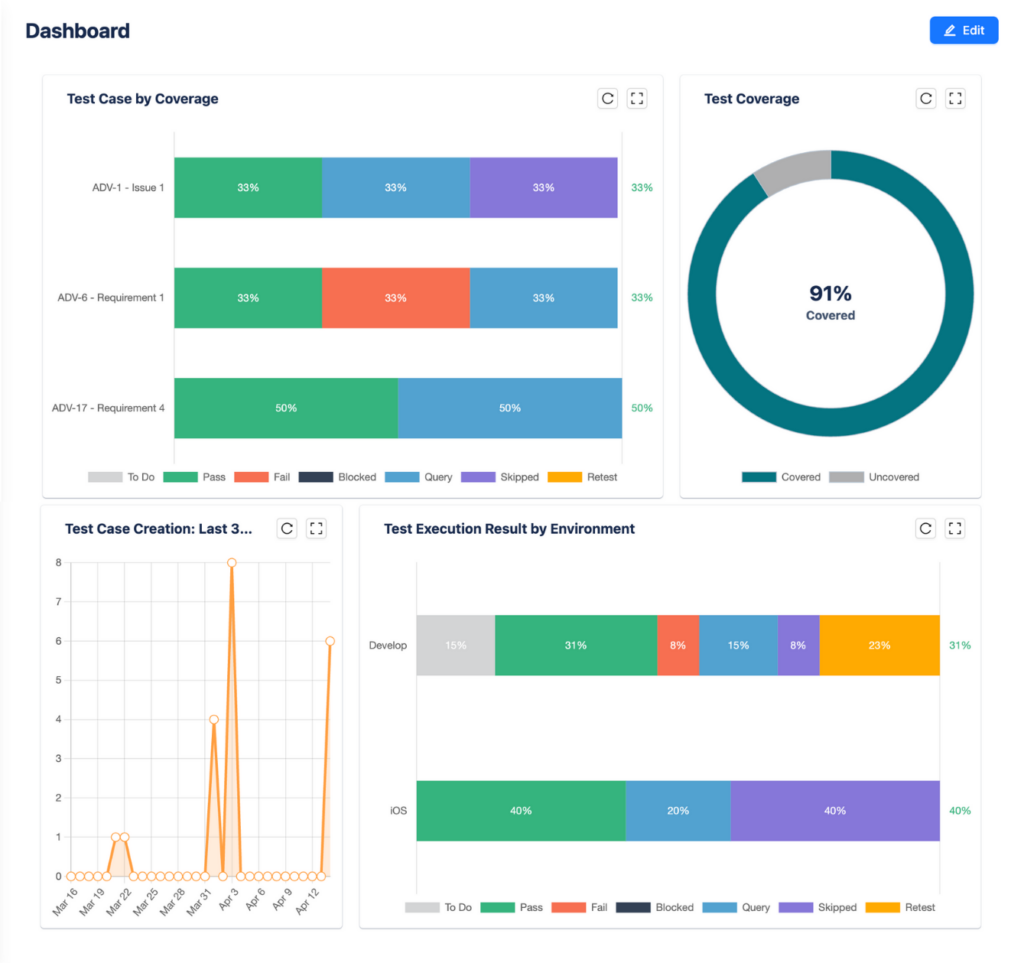Click the Edit dashboard button
Screen dimensions: 1024x963
coord(964,31)
